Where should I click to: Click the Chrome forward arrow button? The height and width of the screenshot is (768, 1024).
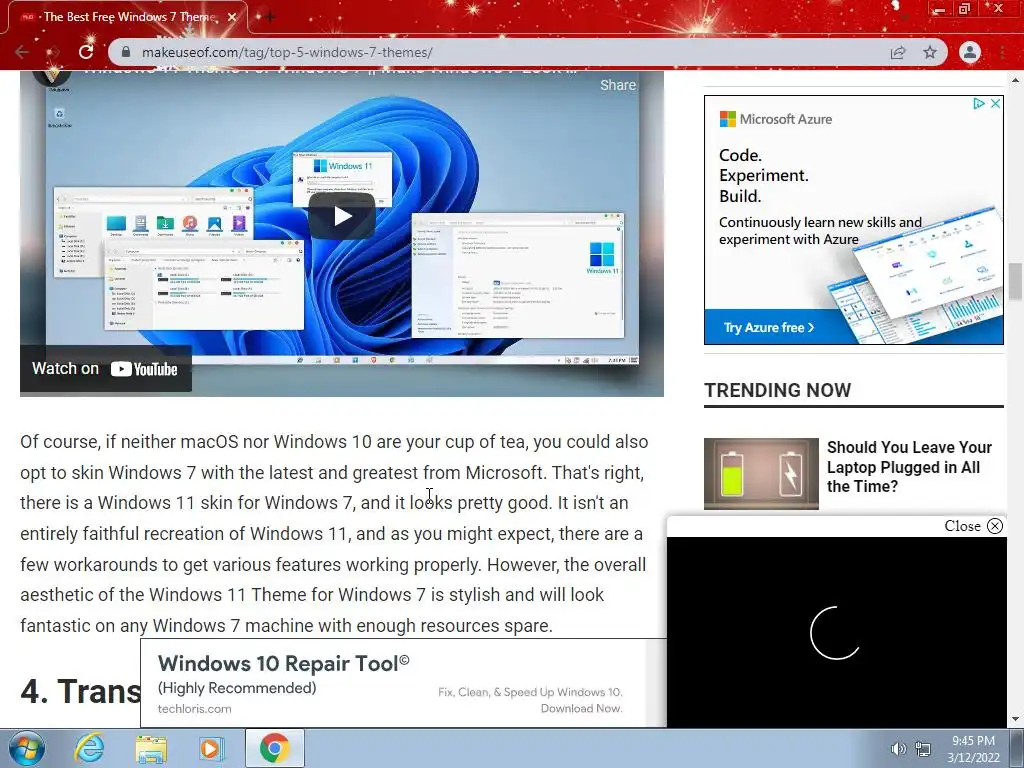[54, 52]
